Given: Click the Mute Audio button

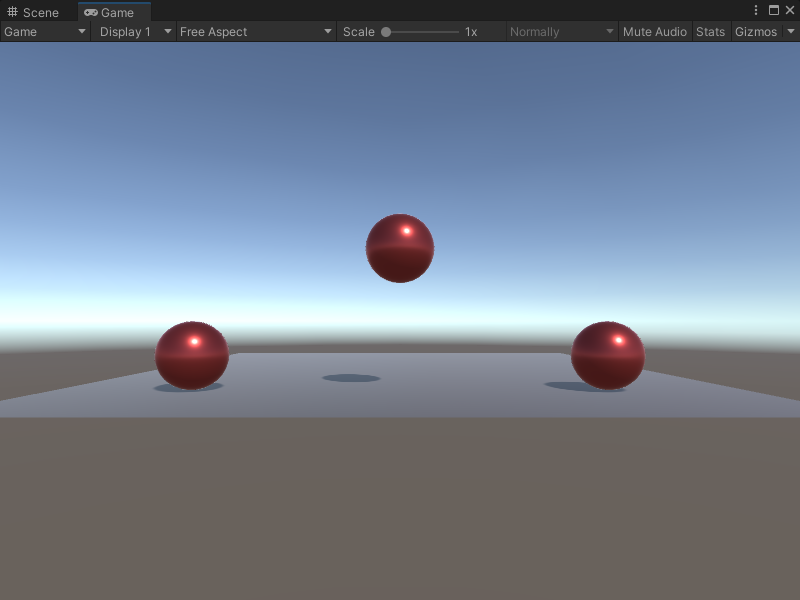Looking at the screenshot, I should click(x=655, y=31).
